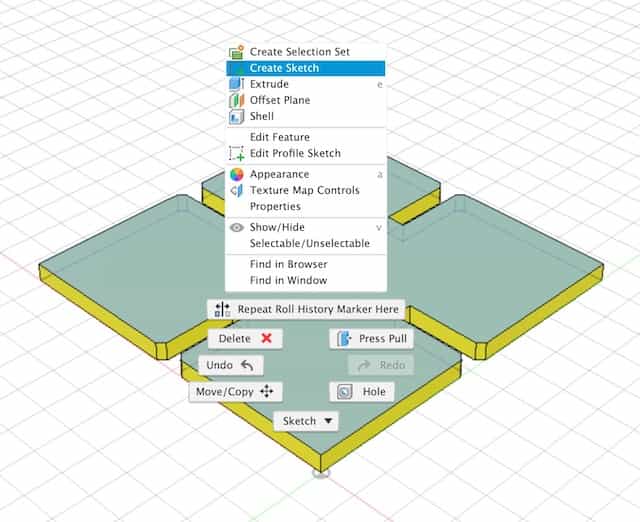The width and height of the screenshot is (640, 522).
Task: Click the Texture Map Controls icon
Action: 237,191
